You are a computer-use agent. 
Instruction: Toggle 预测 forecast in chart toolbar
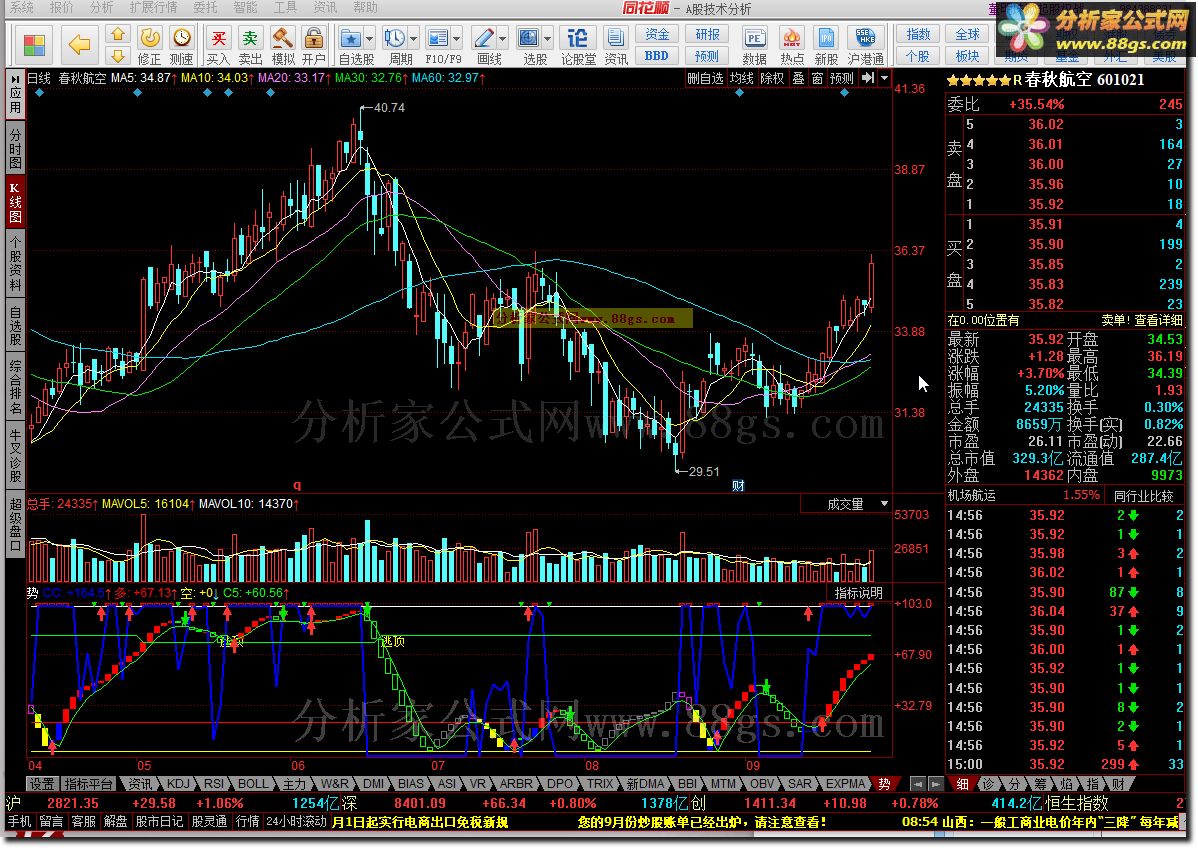(x=842, y=78)
